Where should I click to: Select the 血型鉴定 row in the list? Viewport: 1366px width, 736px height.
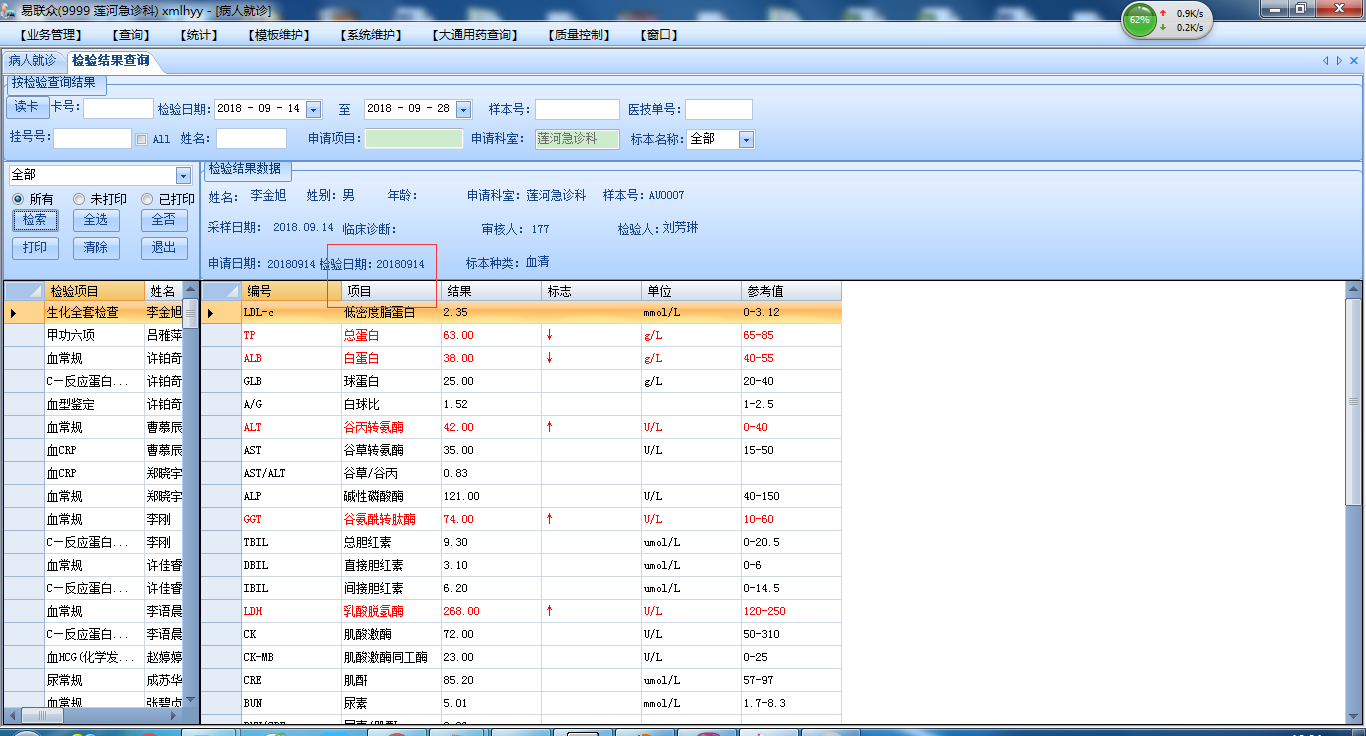94,405
